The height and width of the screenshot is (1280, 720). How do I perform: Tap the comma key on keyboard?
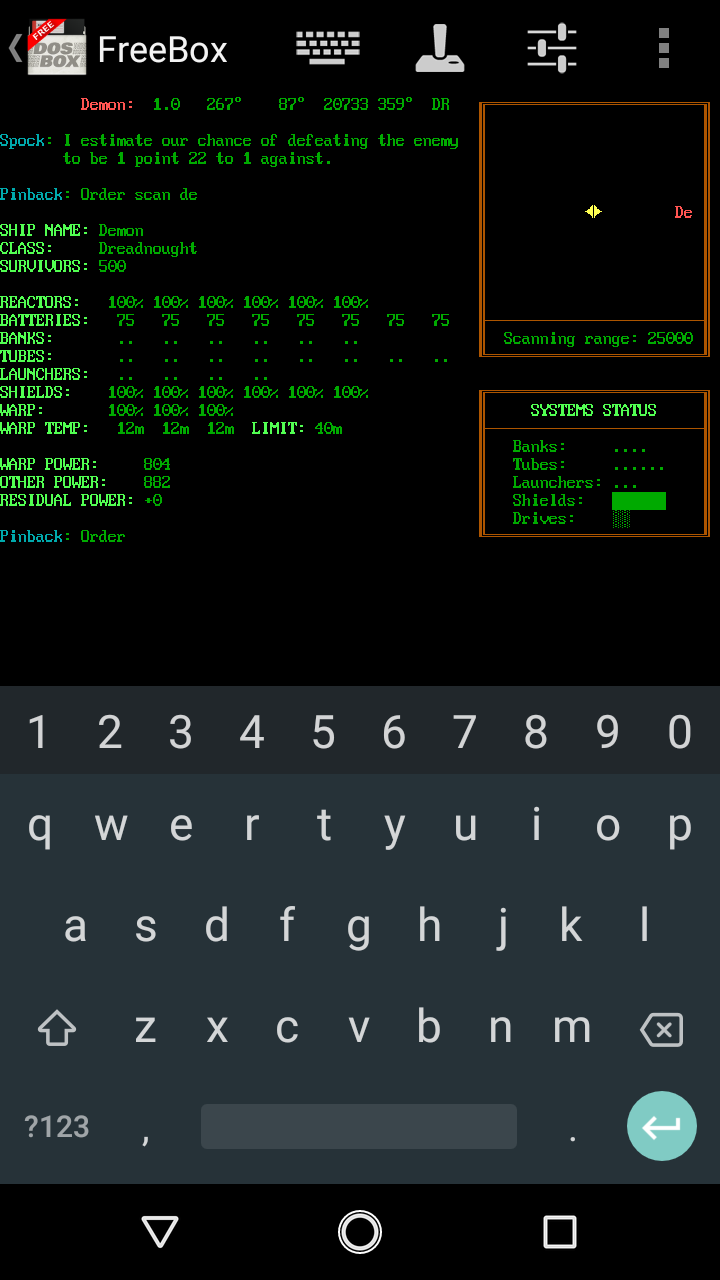[x=146, y=1129]
